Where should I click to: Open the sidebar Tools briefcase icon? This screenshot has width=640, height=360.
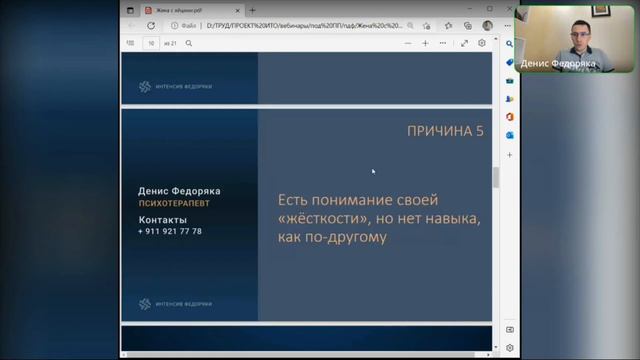[509, 81]
